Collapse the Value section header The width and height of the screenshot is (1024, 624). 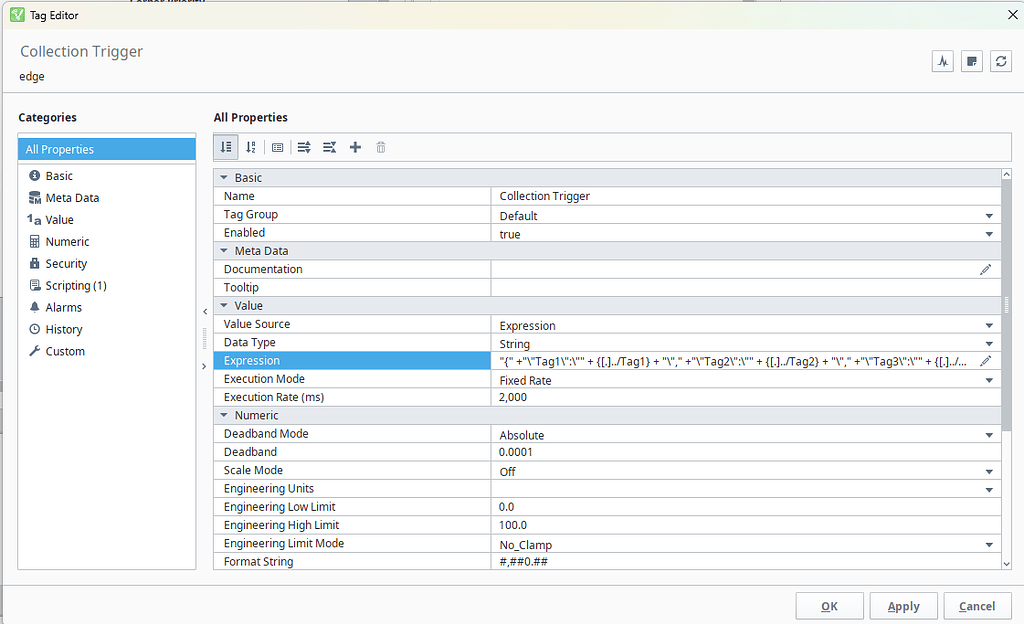(223, 305)
